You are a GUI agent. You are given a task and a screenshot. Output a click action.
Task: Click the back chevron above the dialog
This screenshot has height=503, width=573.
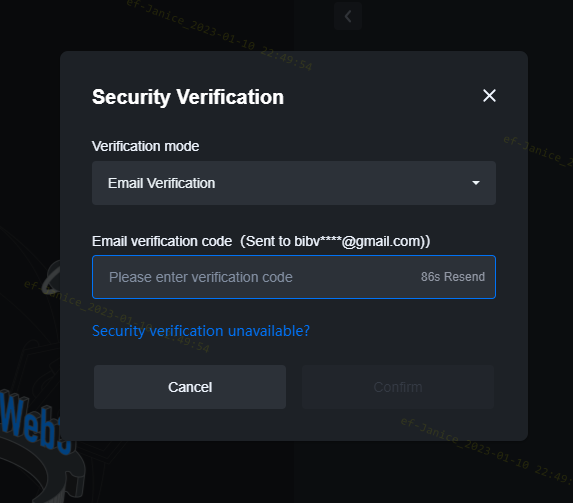(x=348, y=16)
